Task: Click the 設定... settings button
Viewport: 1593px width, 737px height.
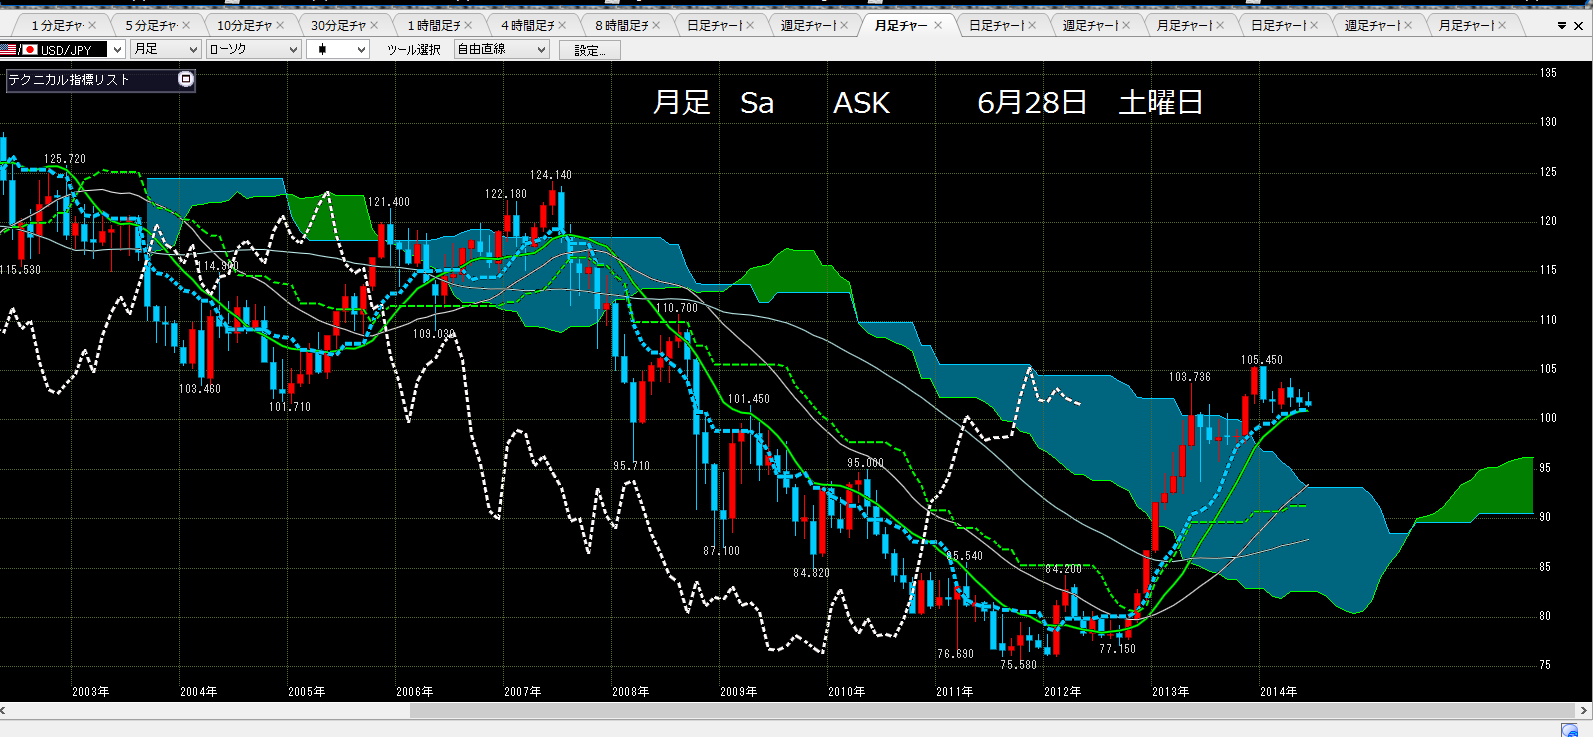Action: click(590, 50)
